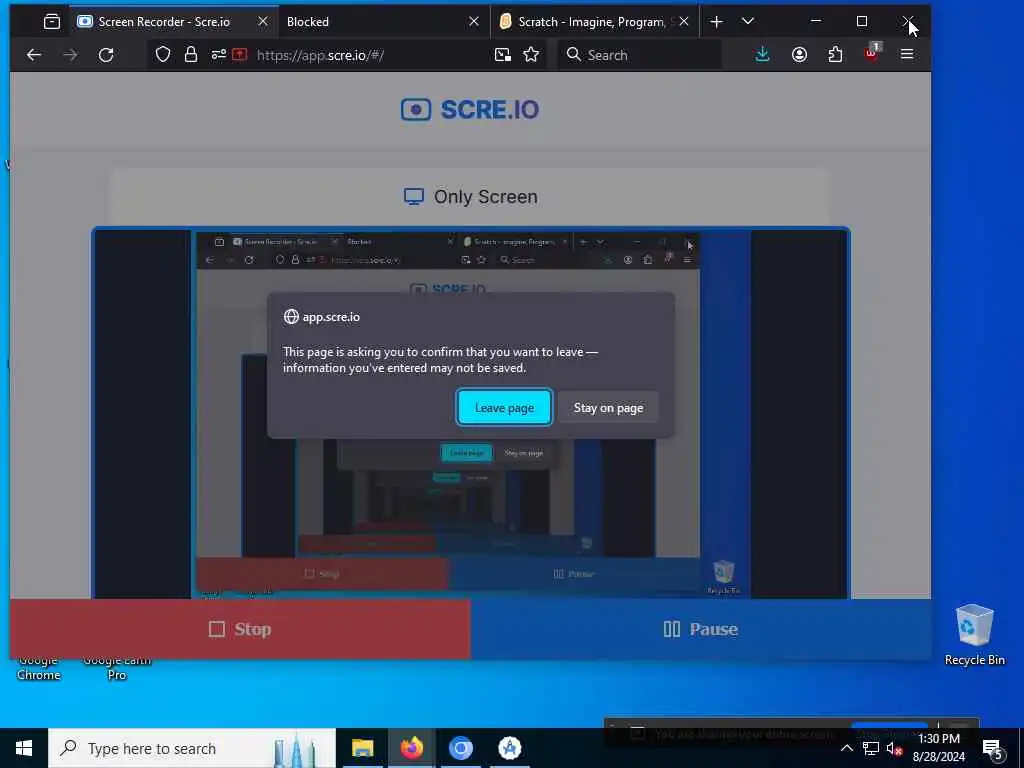This screenshot has height=768, width=1024.
Task: Open picture-in-picture icon in address bar
Action: click(502, 55)
